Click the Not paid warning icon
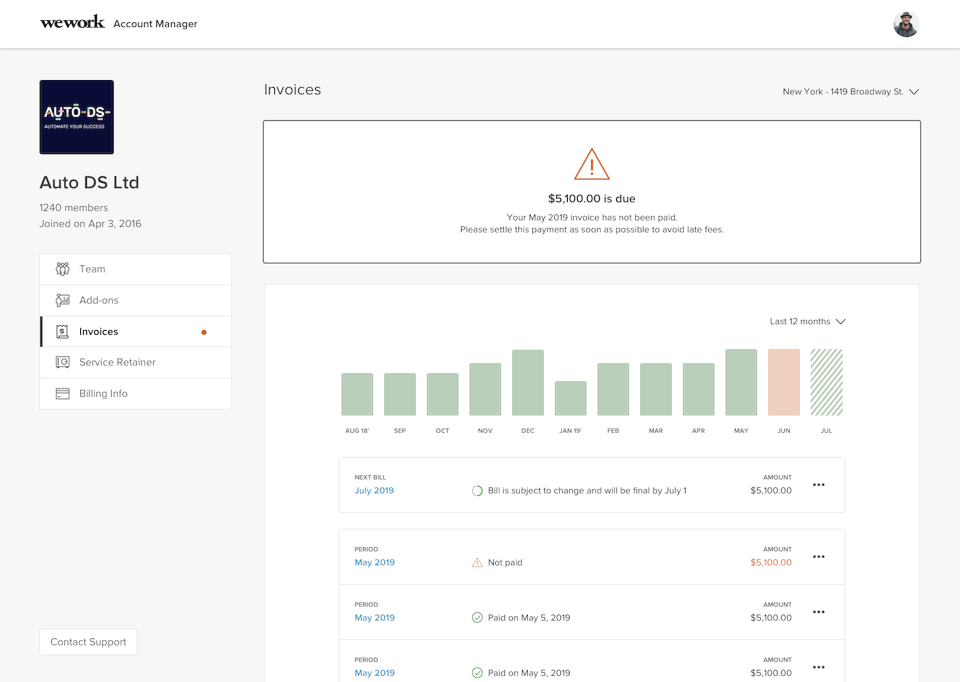The width and height of the screenshot is (960, 682). pyautogui.click(x=477, y=563)
